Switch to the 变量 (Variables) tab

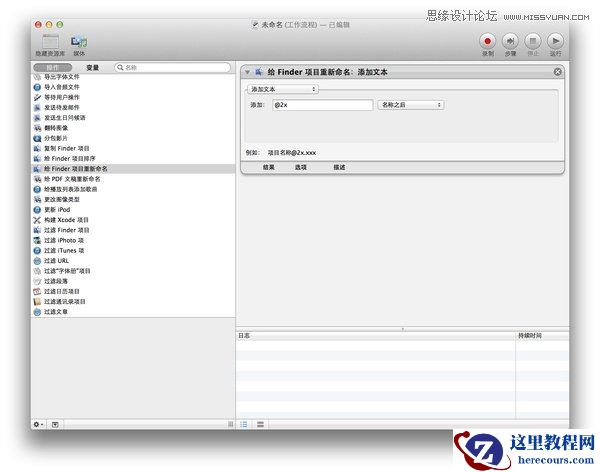click(92, 67)
